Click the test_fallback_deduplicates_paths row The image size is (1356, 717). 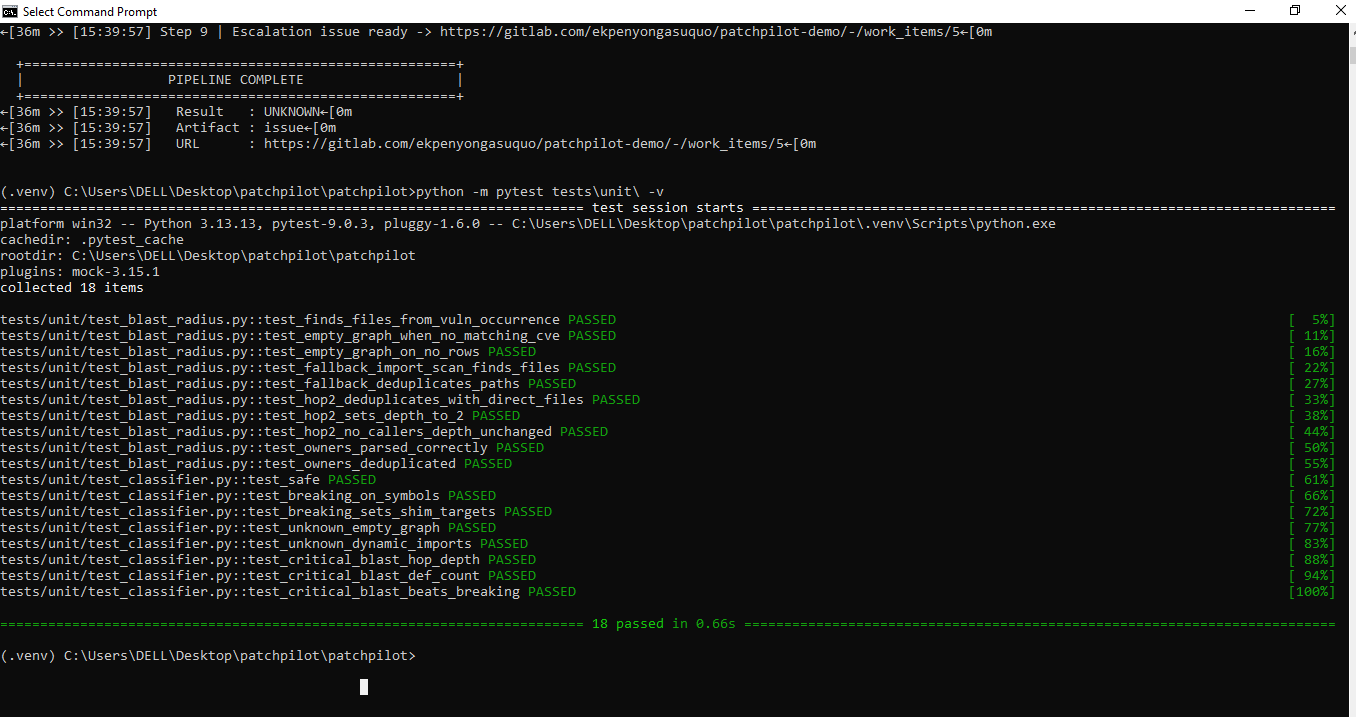pos(668,384)
